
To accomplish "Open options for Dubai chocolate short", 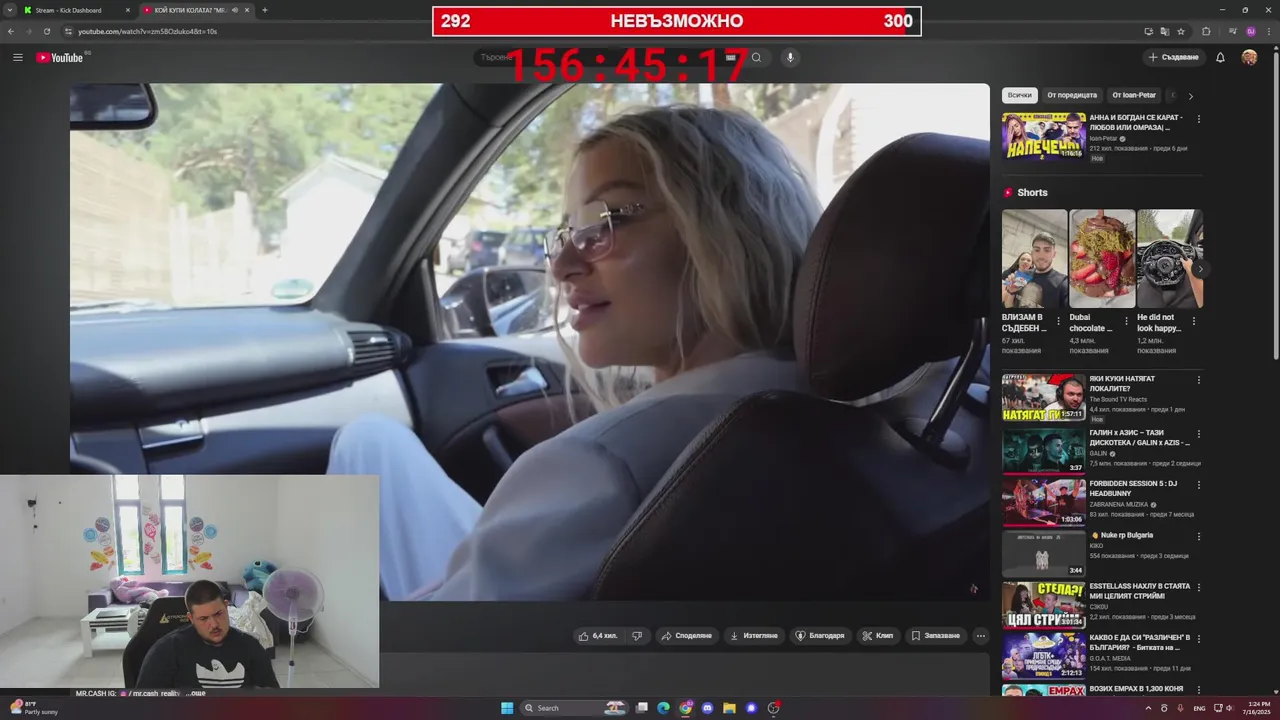I will (x=1126, y=322).
